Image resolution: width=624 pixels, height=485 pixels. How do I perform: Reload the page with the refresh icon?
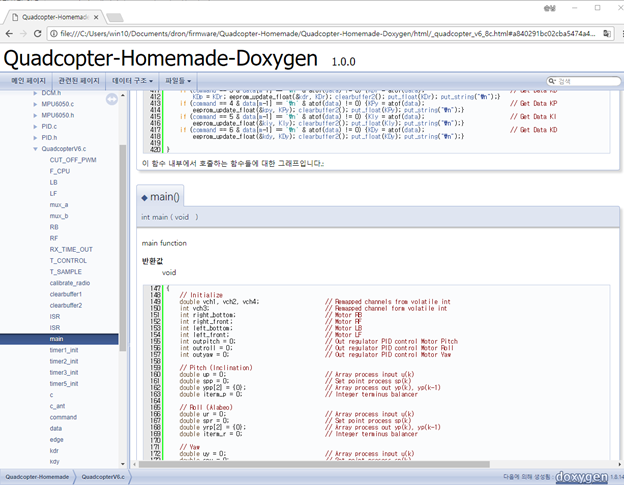coord(37,34)
